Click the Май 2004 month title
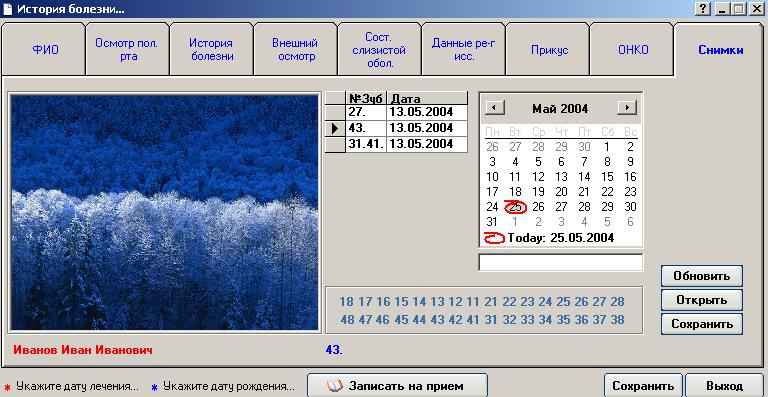Image resolution: width=768 pixels, height=397 pixels. (x=560, y=109)
